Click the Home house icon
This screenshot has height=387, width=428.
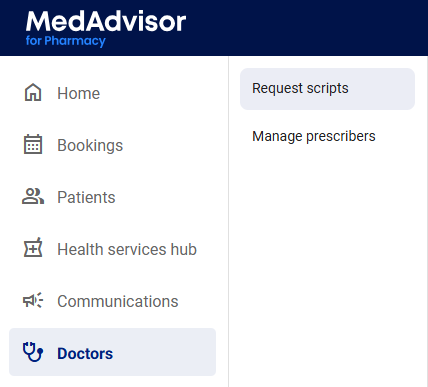(x=33, y=93)
